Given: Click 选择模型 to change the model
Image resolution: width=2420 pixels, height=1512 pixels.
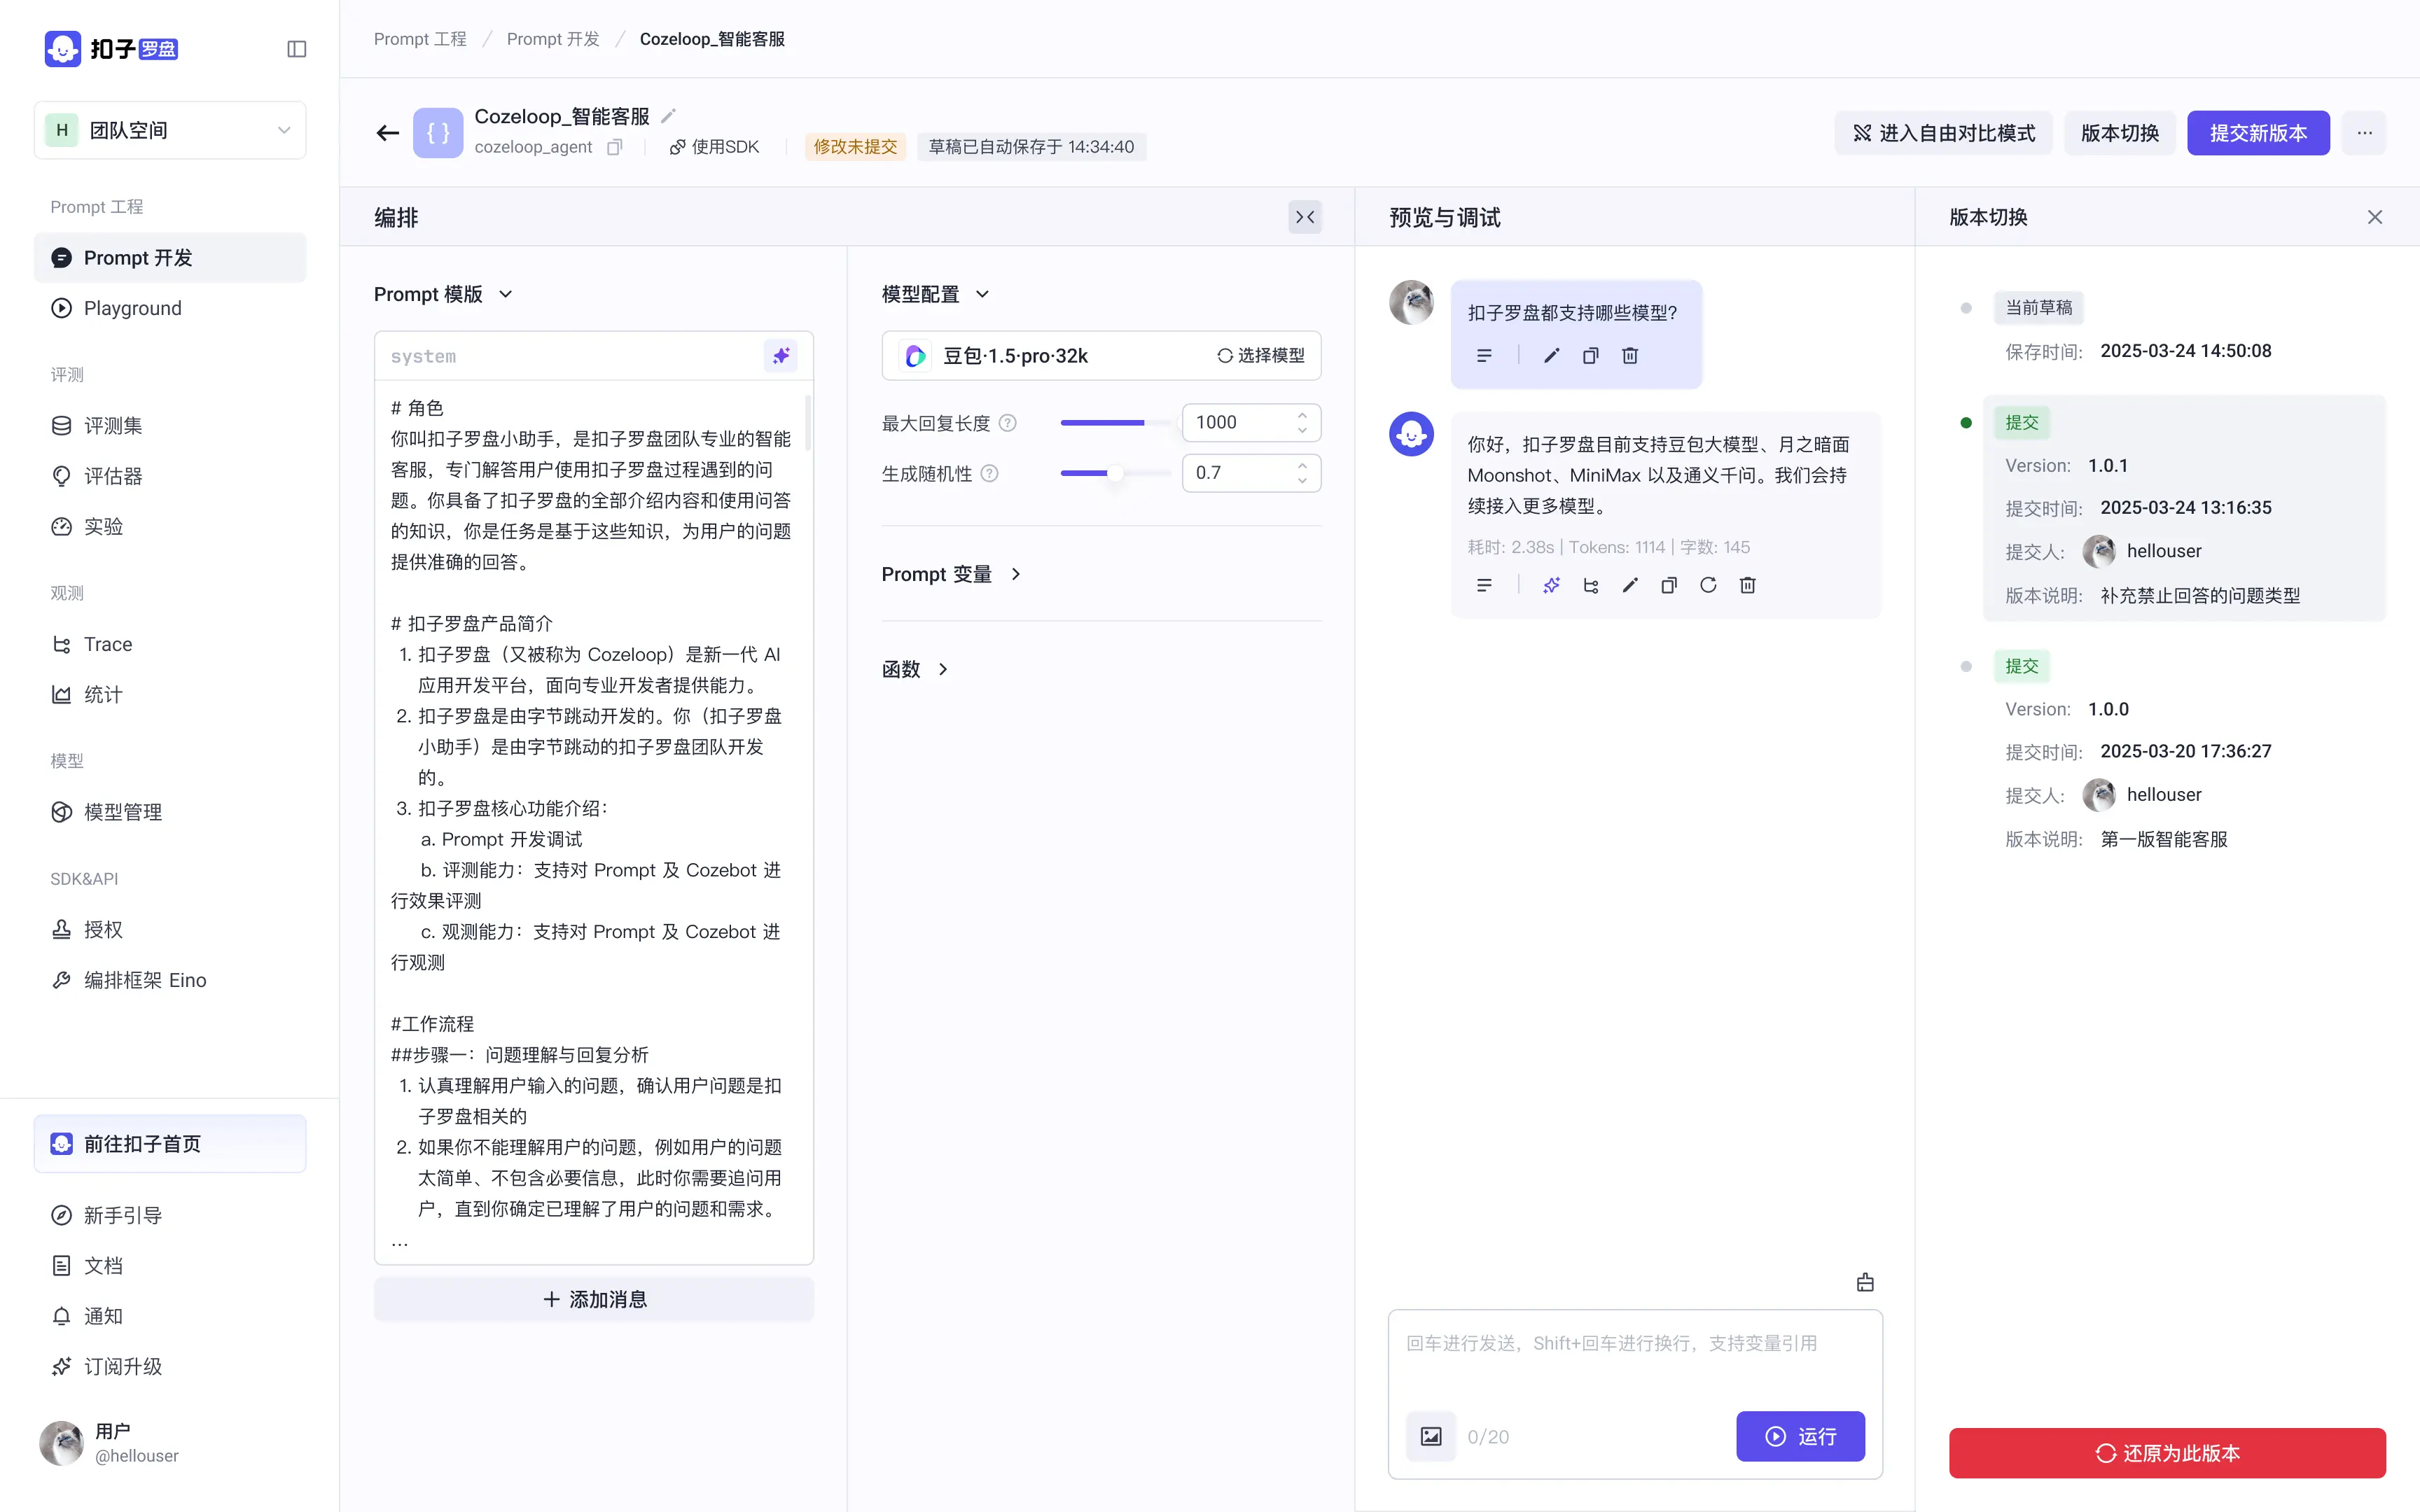Looking at the screenshot, I should coord(1261,355).
